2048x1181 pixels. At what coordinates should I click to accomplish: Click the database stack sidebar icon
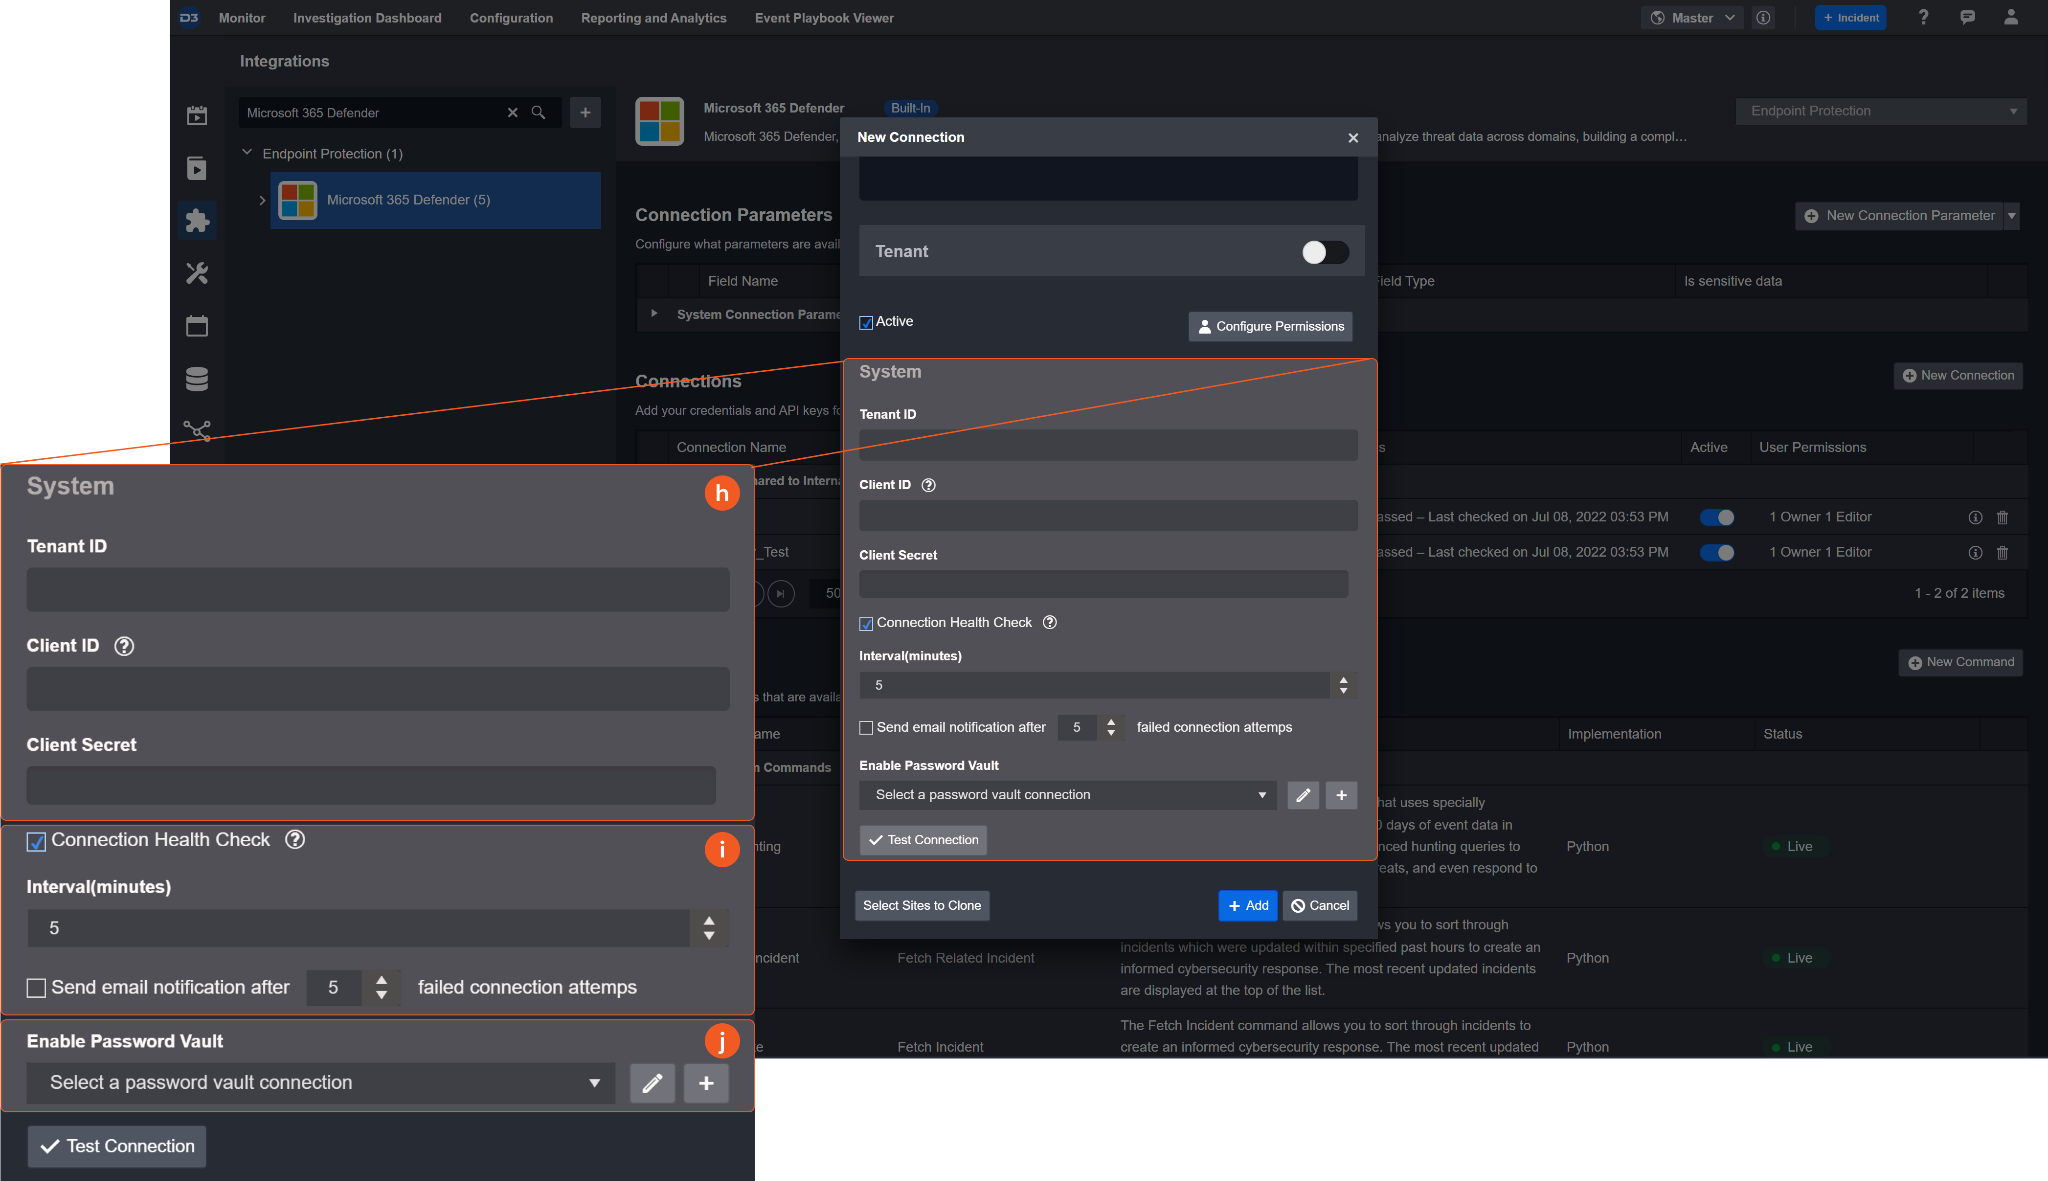(197, 379)
